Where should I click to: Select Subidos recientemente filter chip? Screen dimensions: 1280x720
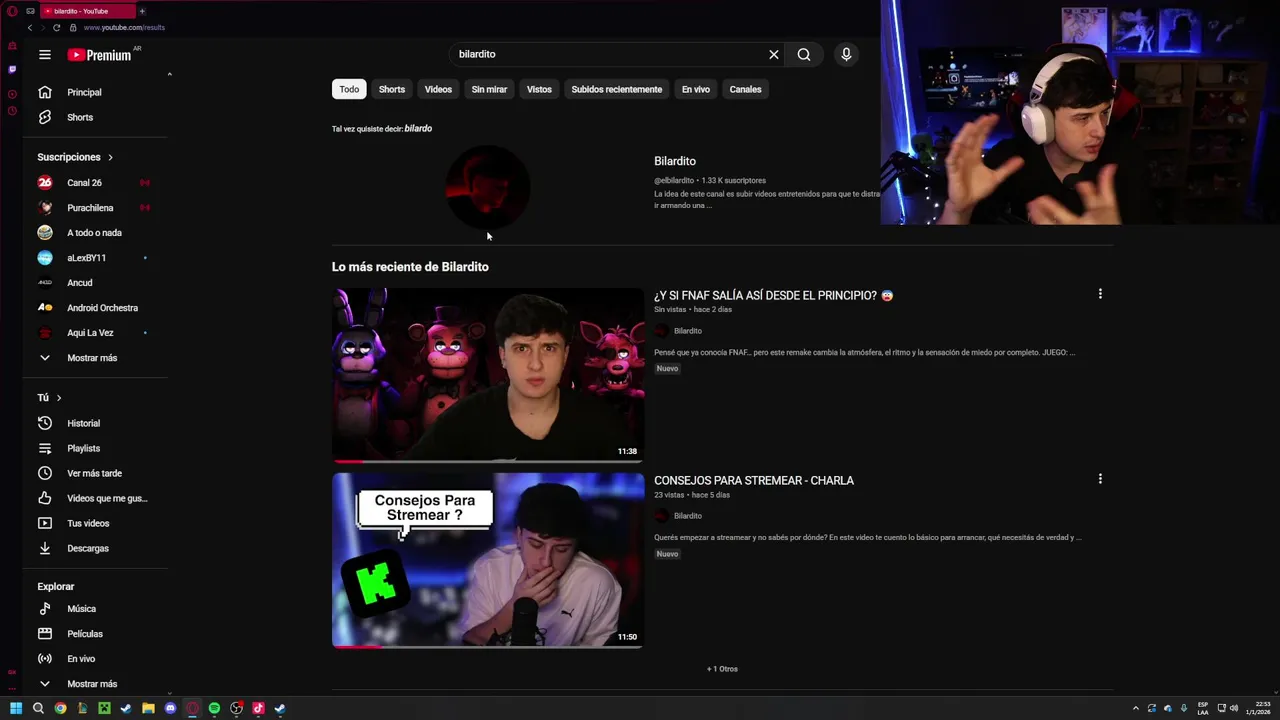point(616,89)
